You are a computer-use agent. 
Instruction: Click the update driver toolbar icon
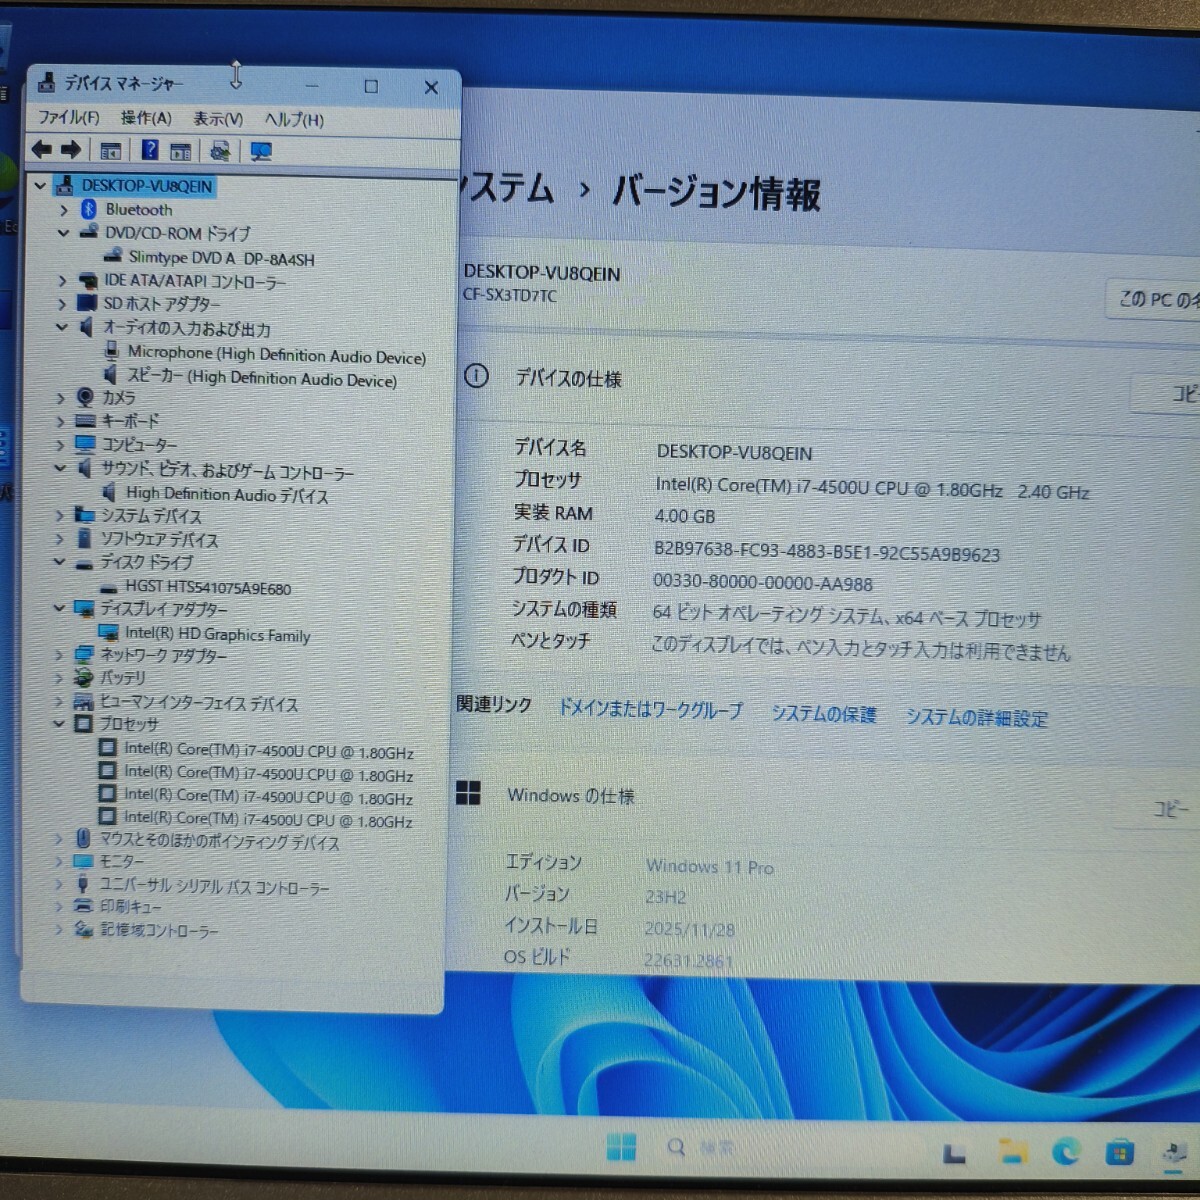220,151
